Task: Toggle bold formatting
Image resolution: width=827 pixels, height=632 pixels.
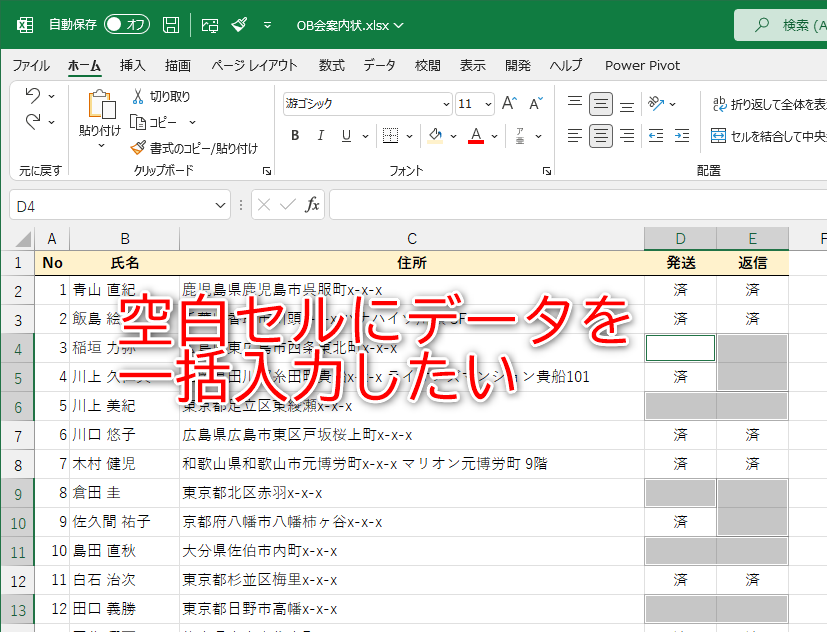Action: [294, 133]
